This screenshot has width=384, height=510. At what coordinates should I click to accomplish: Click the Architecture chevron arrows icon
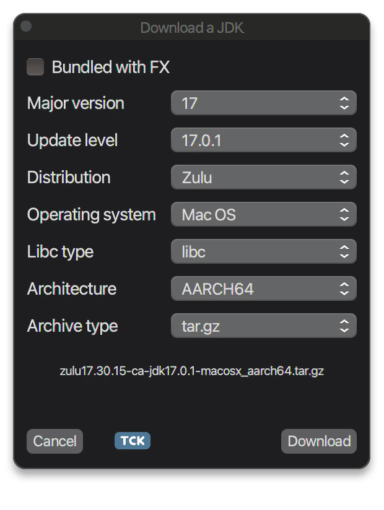click(344, 289)
